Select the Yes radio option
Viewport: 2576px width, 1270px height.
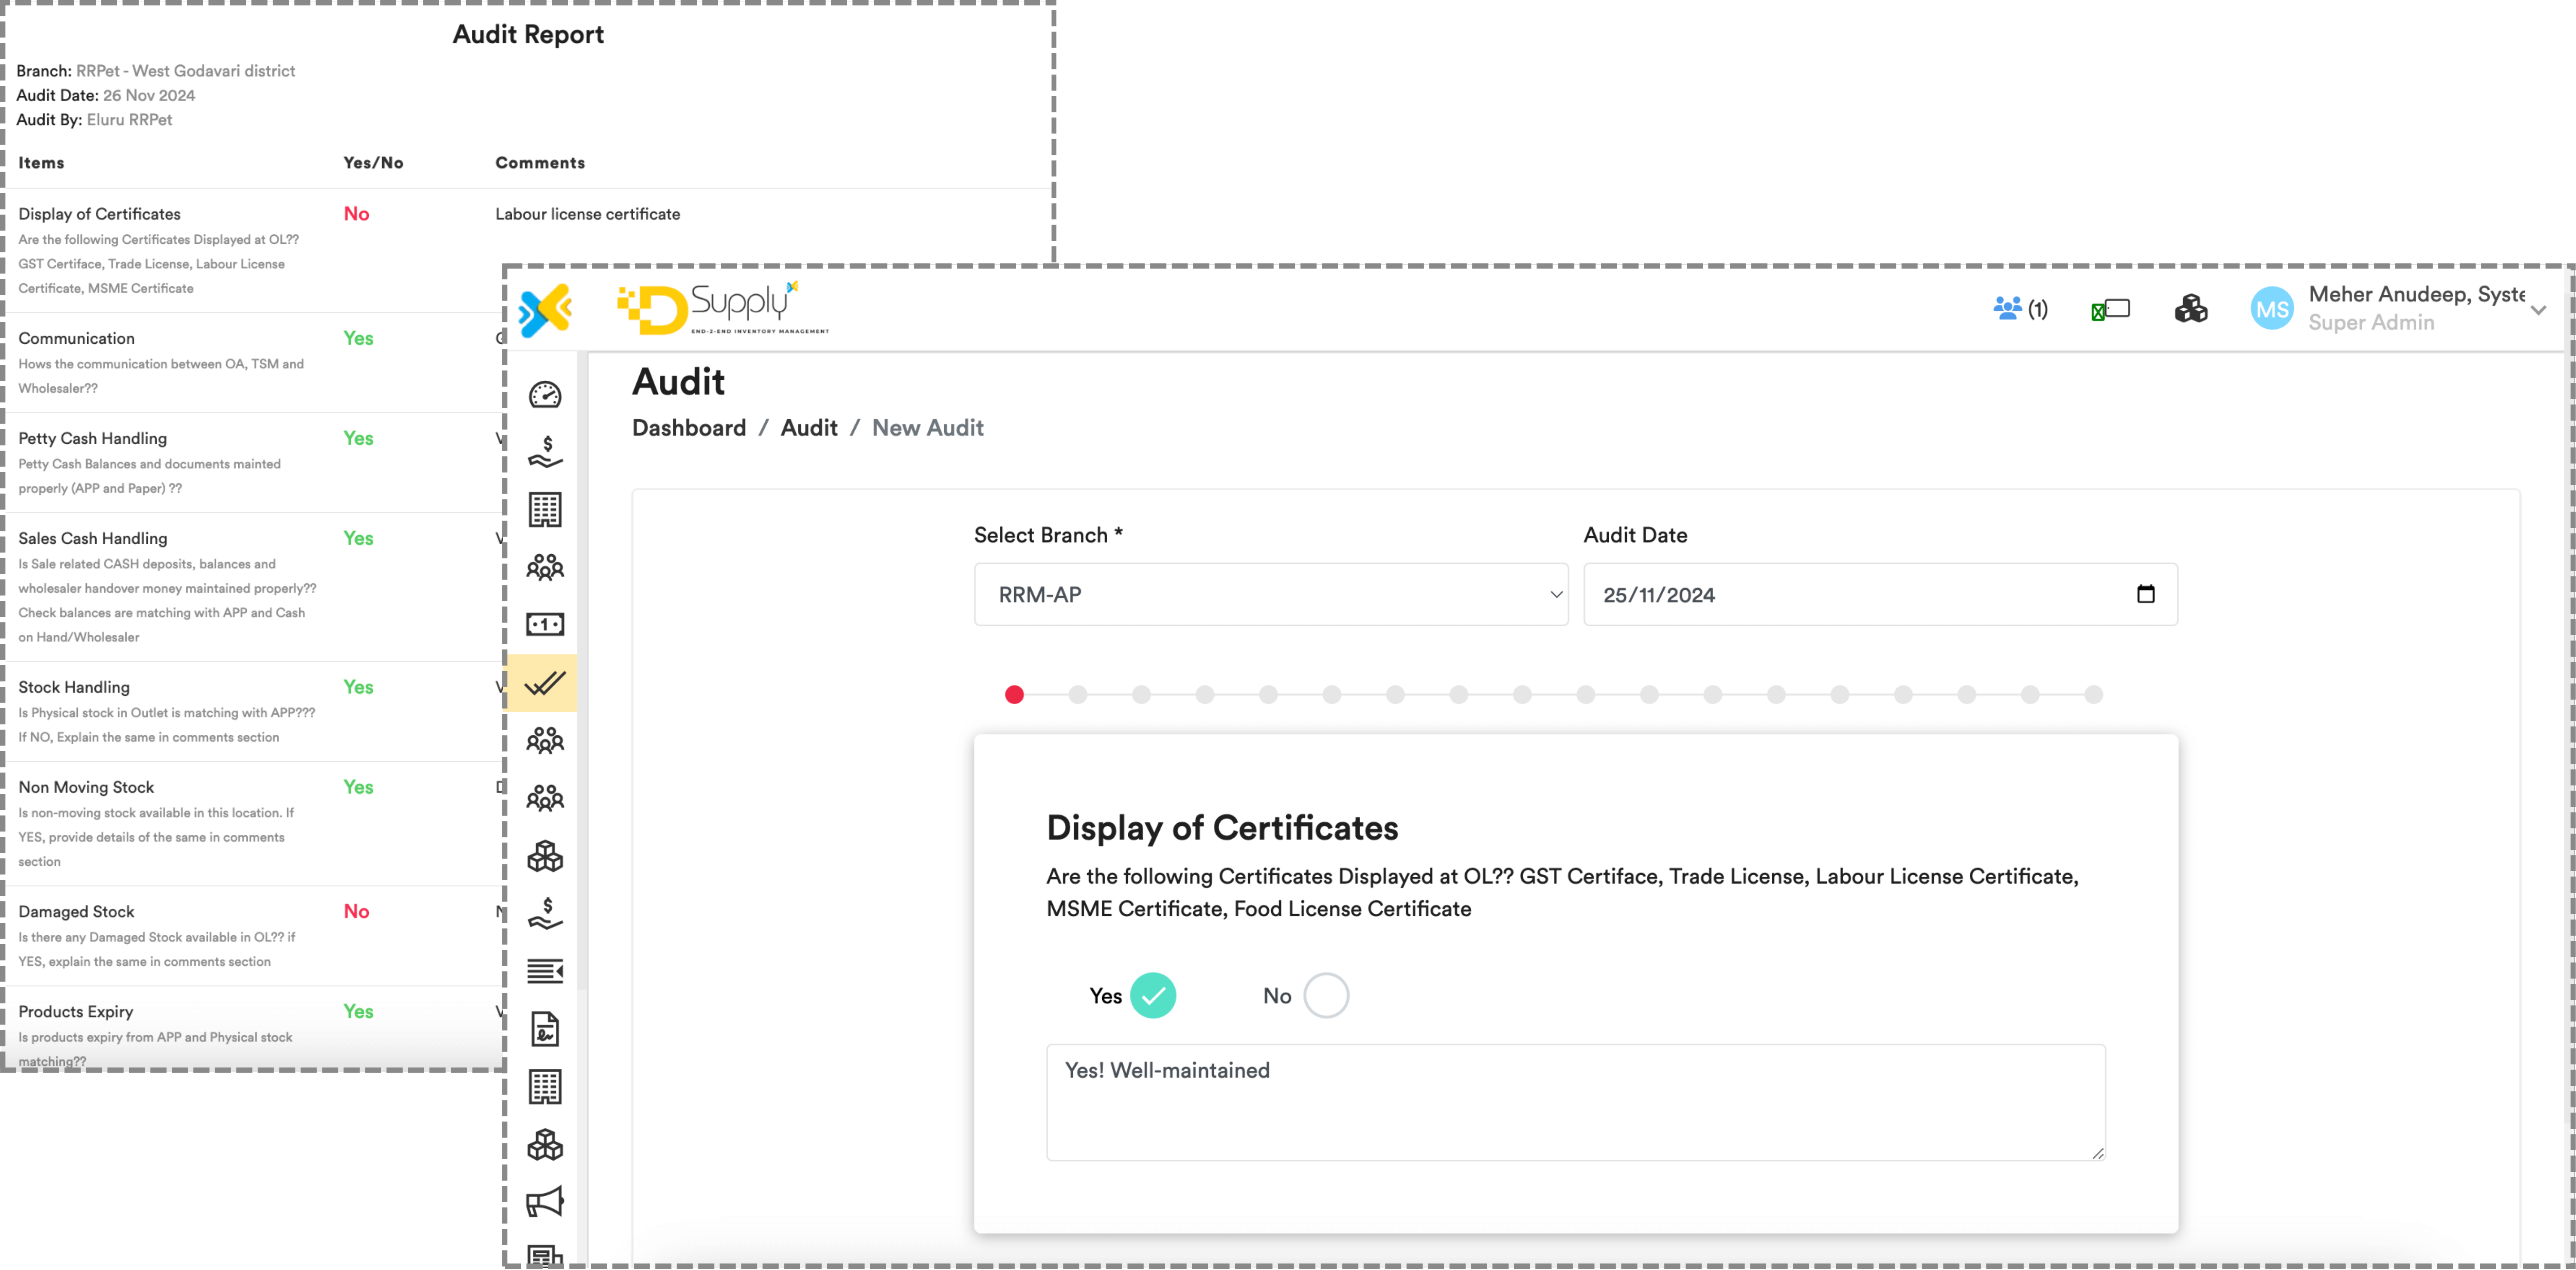click(x=1153, y=996)
